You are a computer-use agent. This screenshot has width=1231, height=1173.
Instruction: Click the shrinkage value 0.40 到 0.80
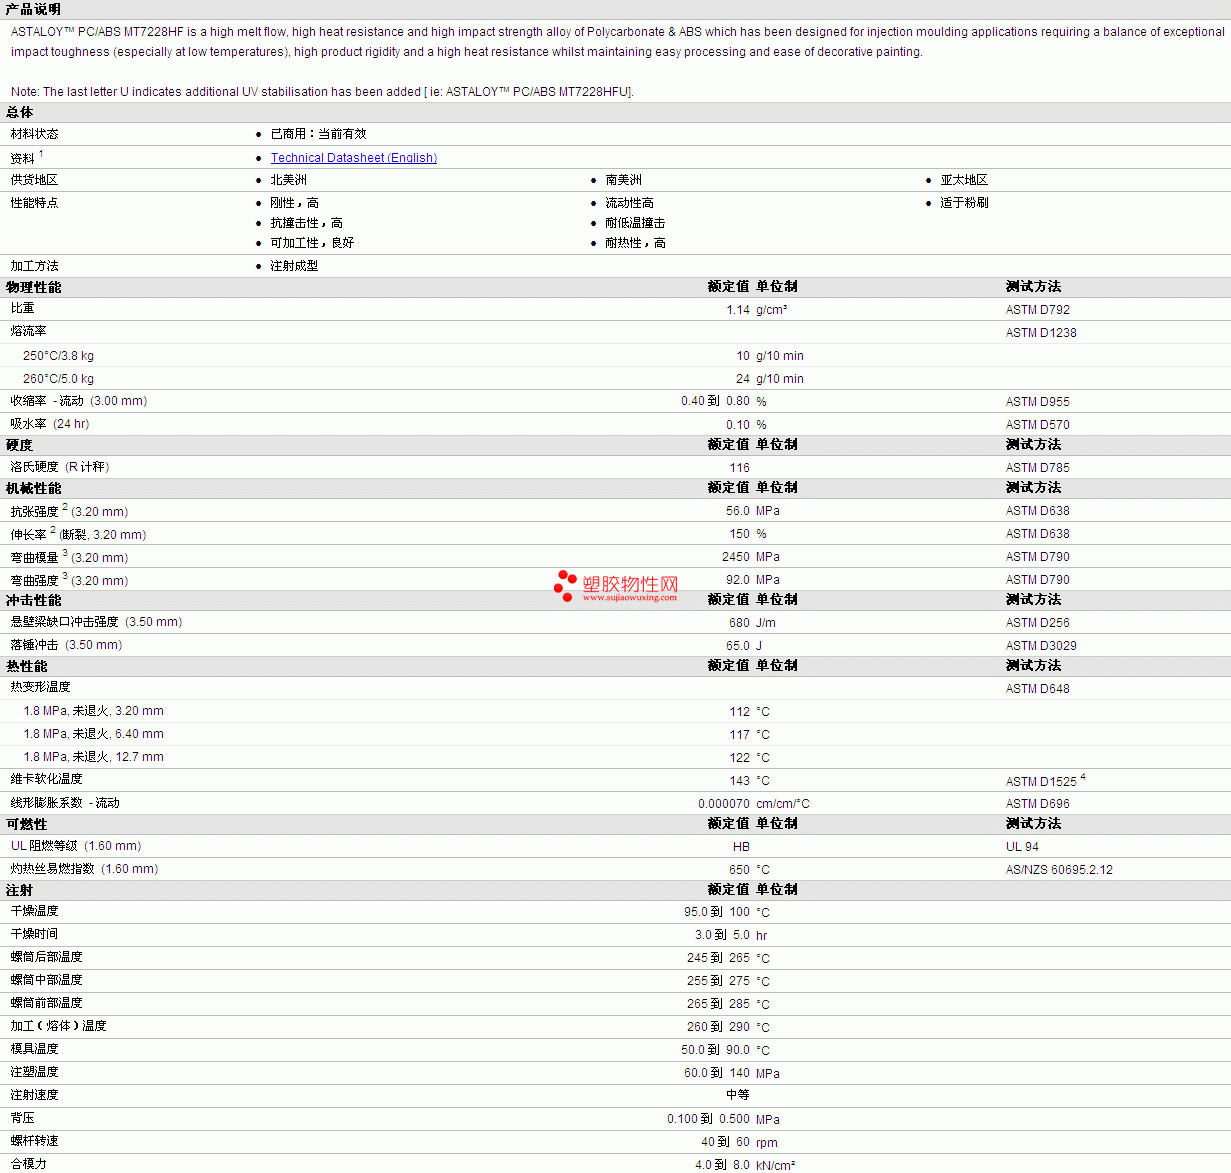[x=715, y=401]
